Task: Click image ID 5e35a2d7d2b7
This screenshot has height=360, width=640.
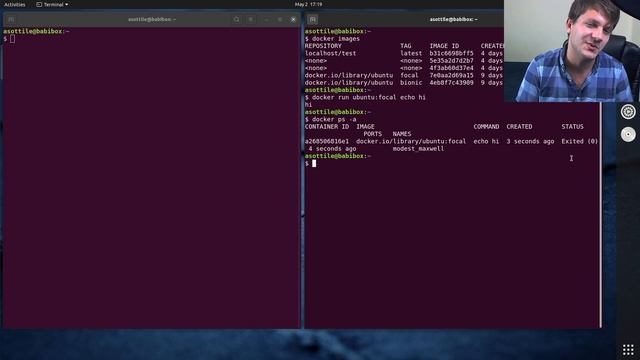Action: click(451, 61)
